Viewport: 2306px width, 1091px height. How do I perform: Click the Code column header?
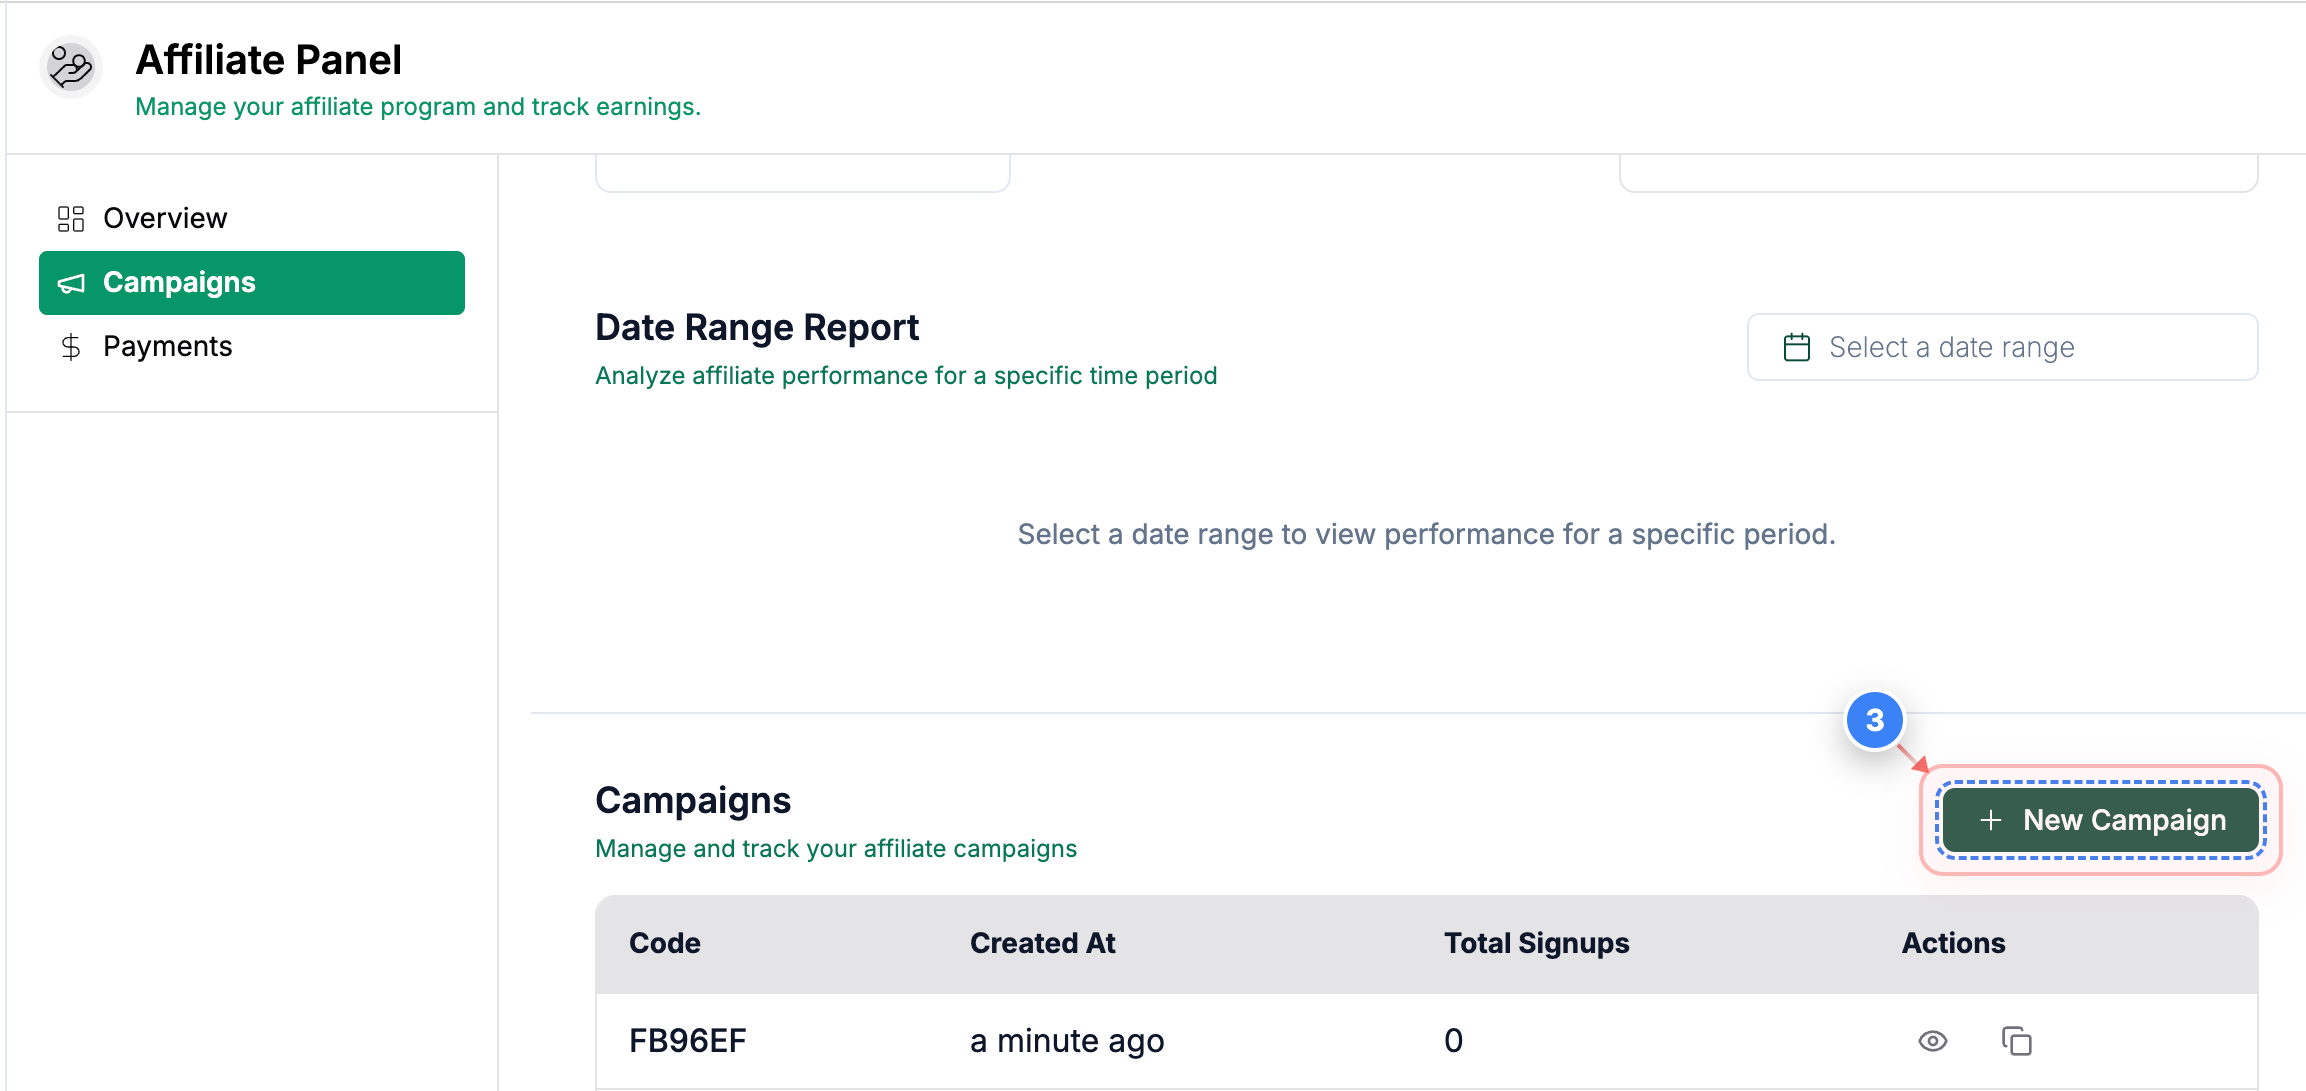664,943
